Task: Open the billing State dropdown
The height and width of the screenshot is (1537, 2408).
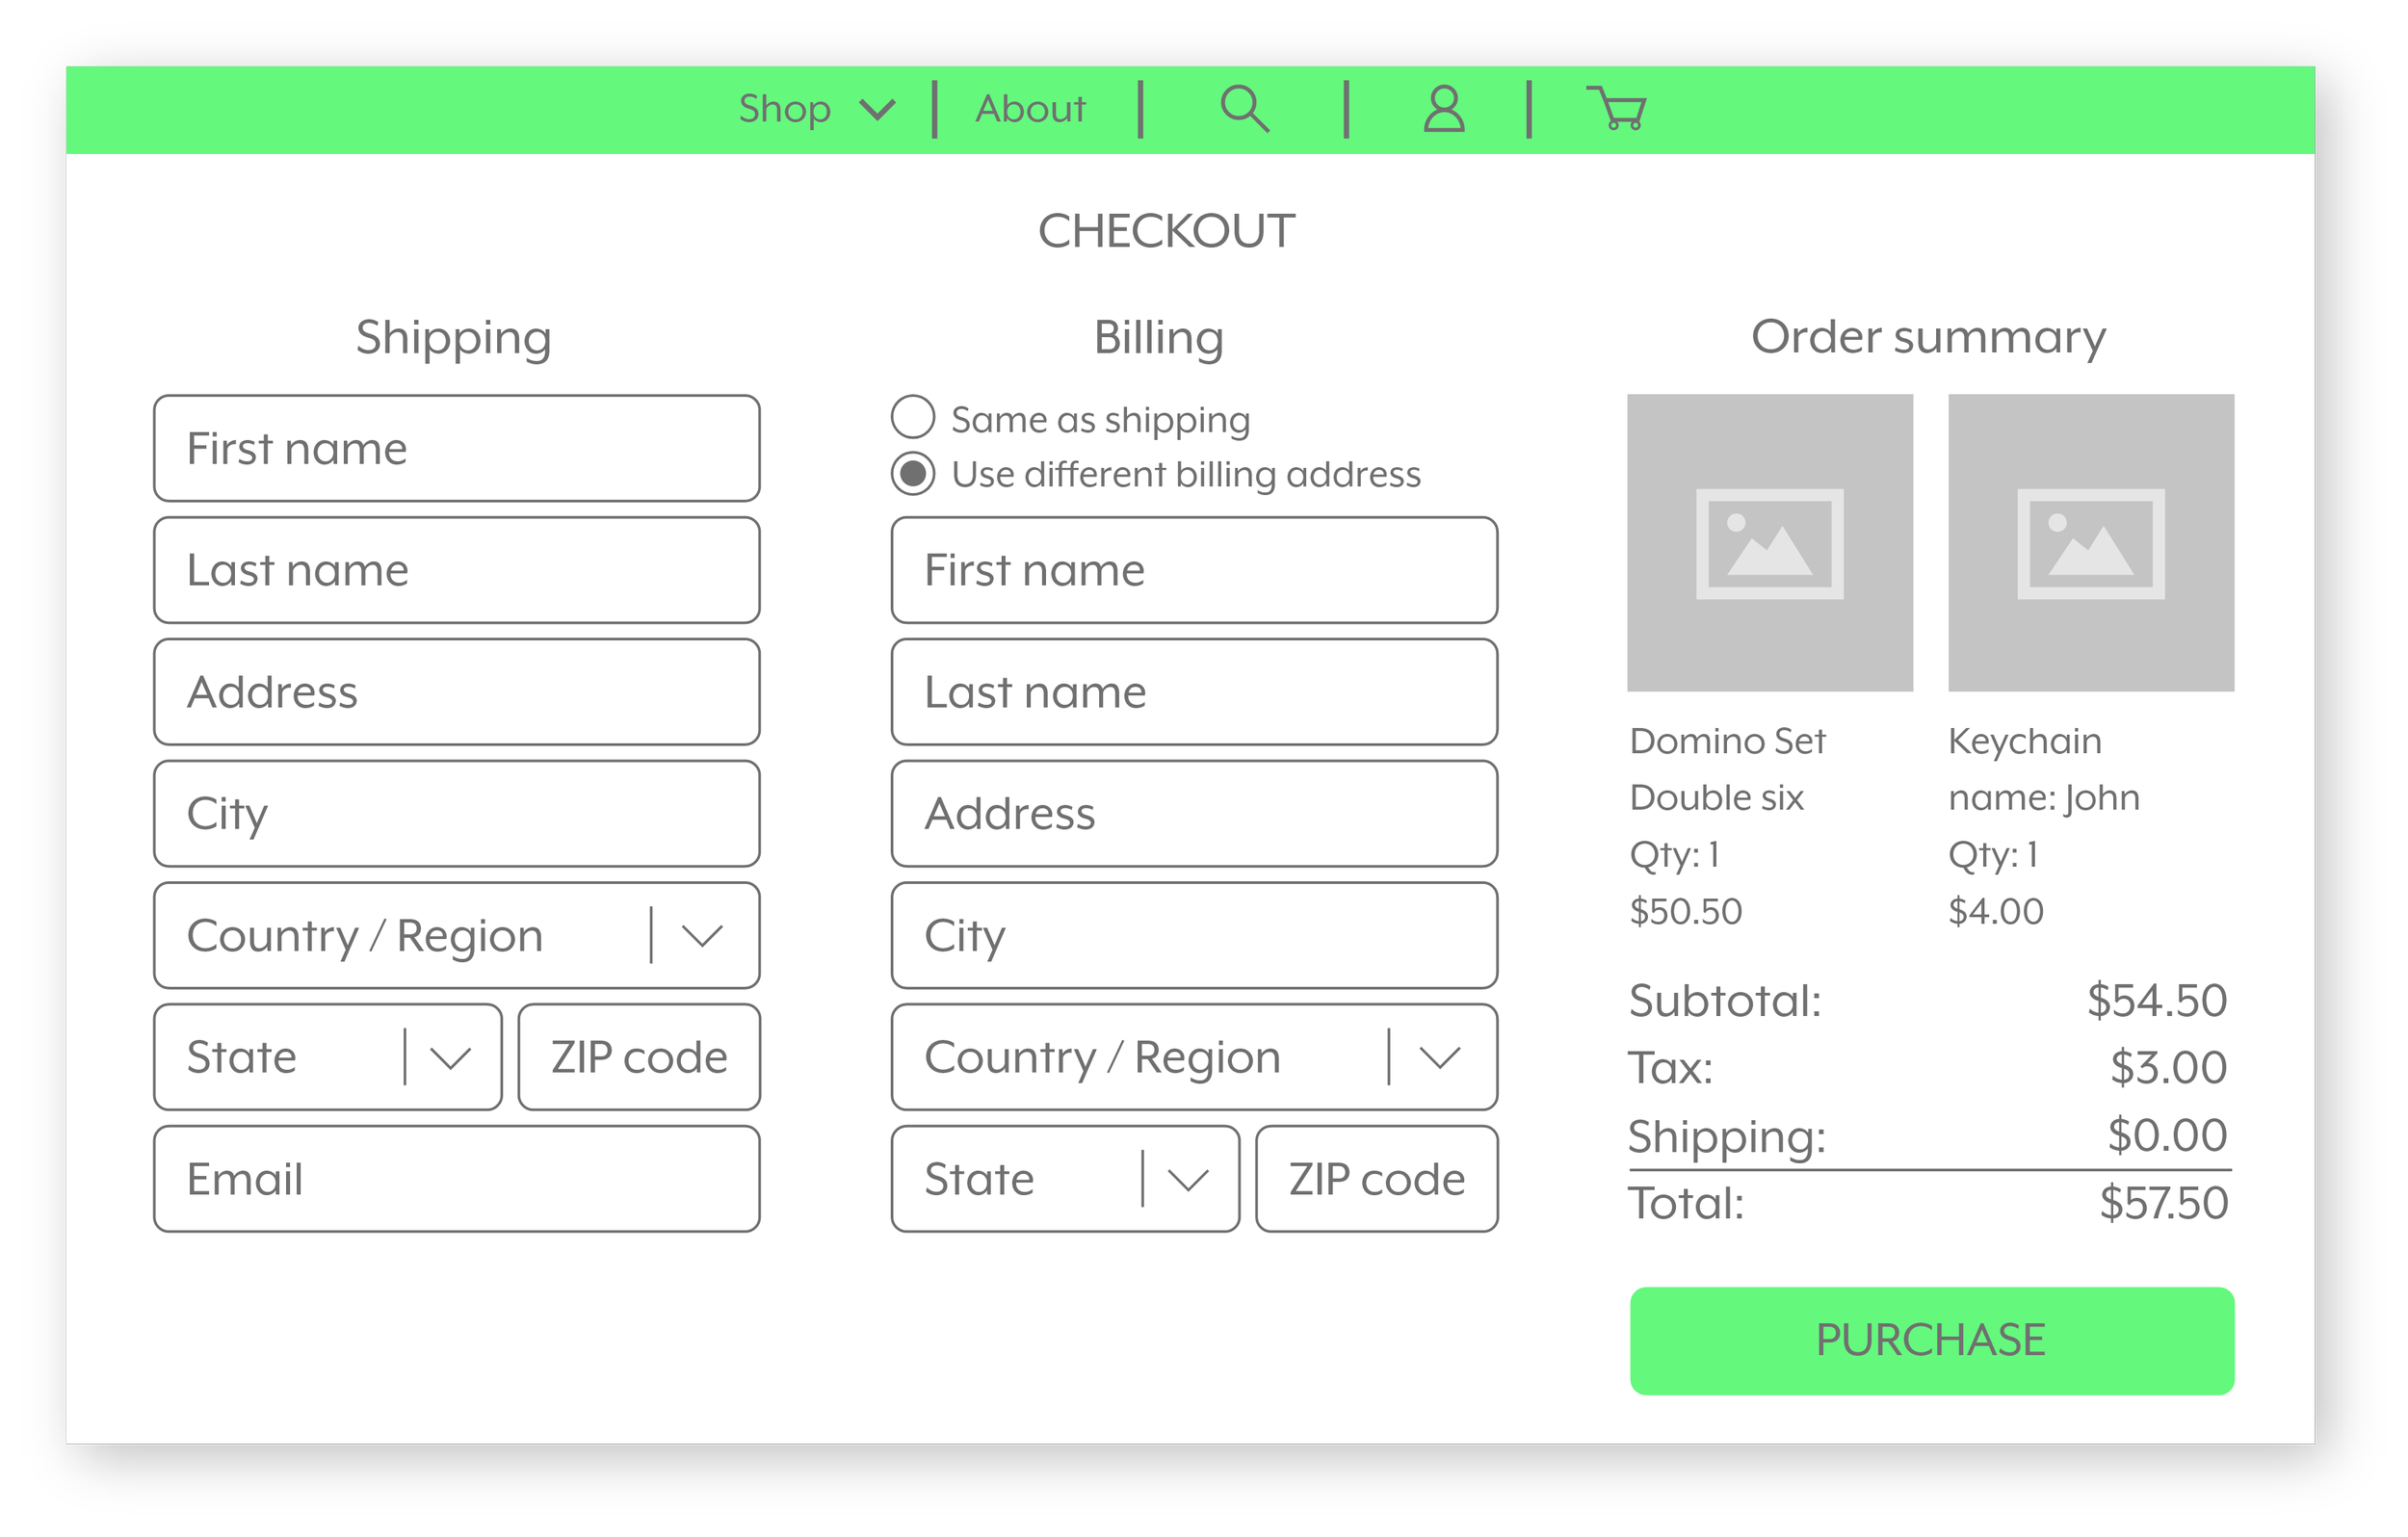Action: pos(1188,1179)
